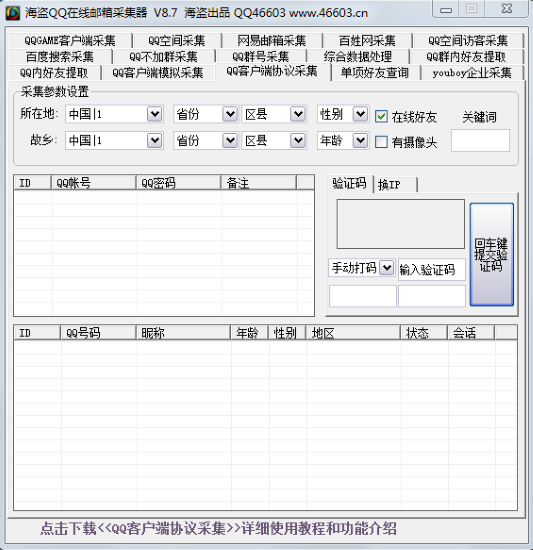This screenshot has width=533, height=550.
Task: Open the 综合数据处理 tab
Action: pos(358,56)
